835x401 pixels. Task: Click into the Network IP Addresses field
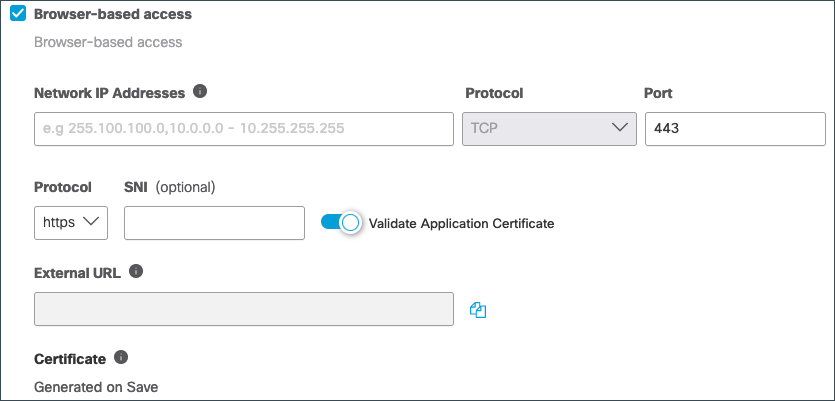click(x=244, y=129)
